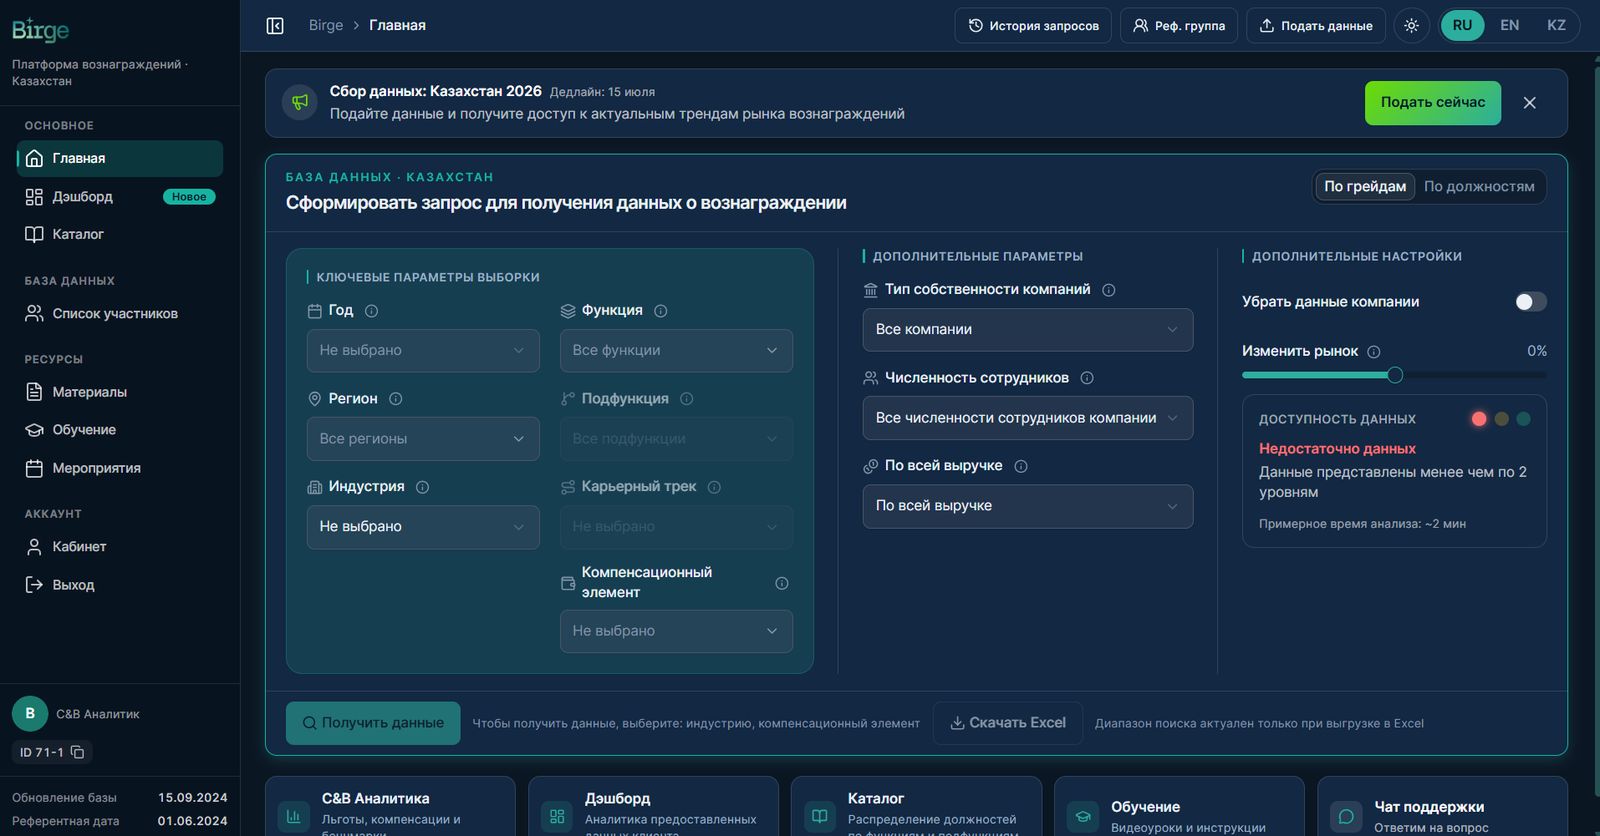
Task: Click Подать данные in header
Action: (x=1316, y=26)
